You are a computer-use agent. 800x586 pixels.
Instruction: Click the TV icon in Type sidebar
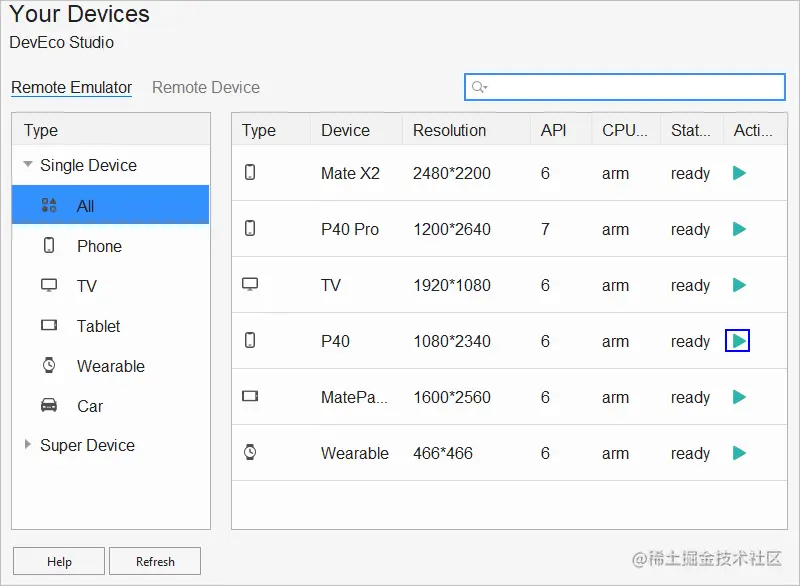(x=49, y=285)
